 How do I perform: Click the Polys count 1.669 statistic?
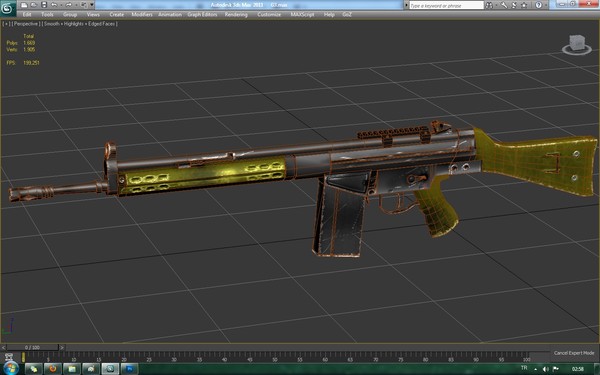[21, 43]
